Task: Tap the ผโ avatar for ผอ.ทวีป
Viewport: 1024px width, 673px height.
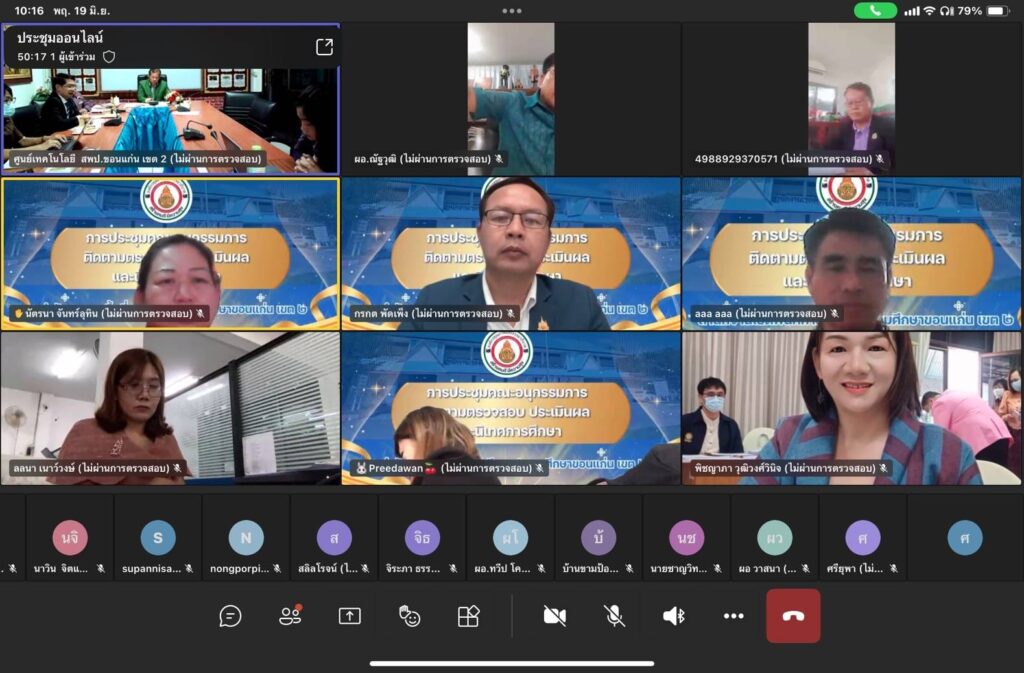Action: (x=511, y=538)
